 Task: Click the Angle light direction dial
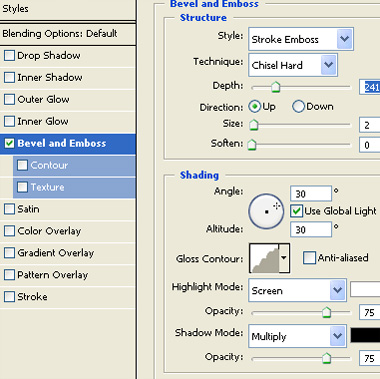click(x=266, y=211)
